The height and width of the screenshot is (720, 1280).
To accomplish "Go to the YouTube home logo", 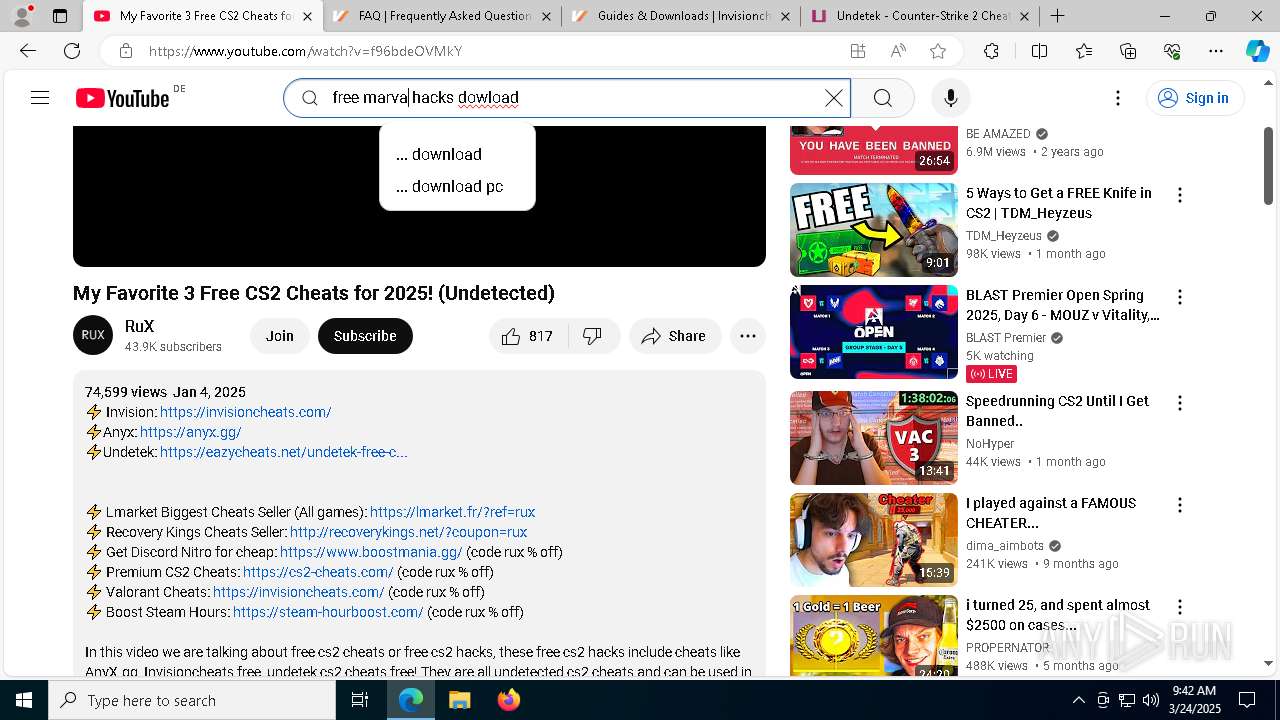I will (122, 98).
